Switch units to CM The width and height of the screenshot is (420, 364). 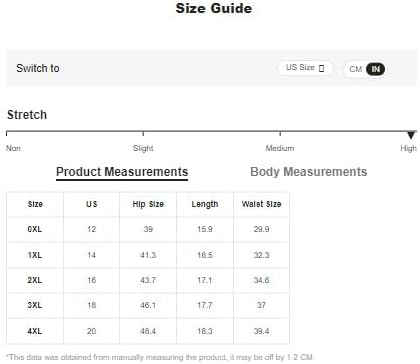click(x=355, y=69)
